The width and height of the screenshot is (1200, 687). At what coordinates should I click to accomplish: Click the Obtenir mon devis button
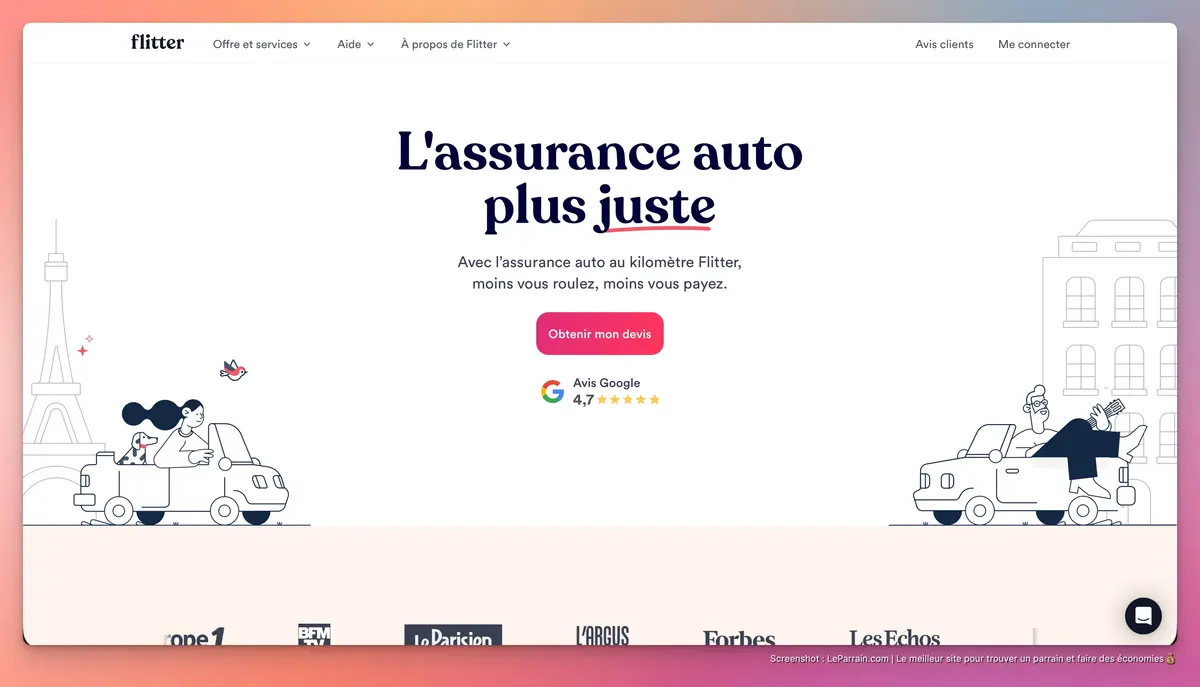[x=600, y=334]
